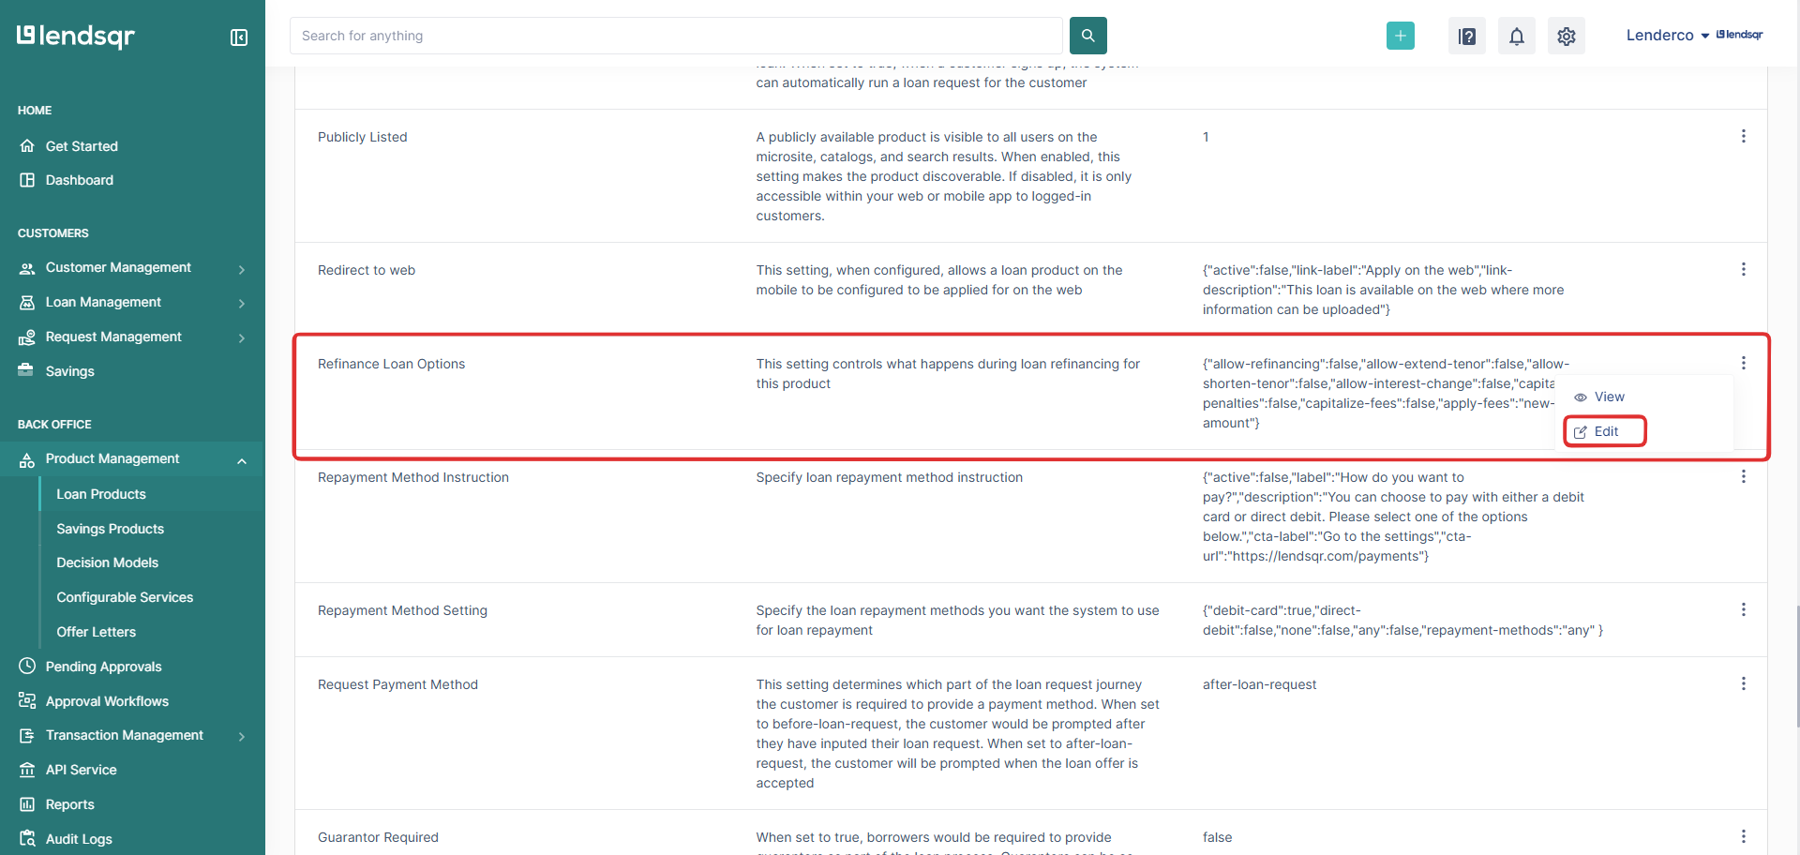The height and width of the screenshot is (855, 1800).
Task: Open Decision Models in the sidebar
Action: pyautogui.click(x=107, y=563)
